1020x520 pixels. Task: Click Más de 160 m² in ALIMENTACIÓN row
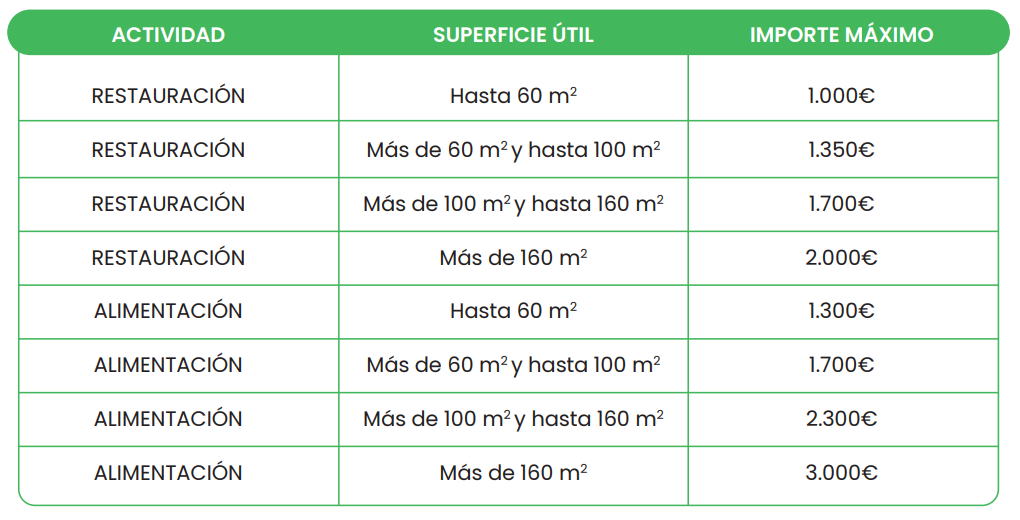(513, 472)
